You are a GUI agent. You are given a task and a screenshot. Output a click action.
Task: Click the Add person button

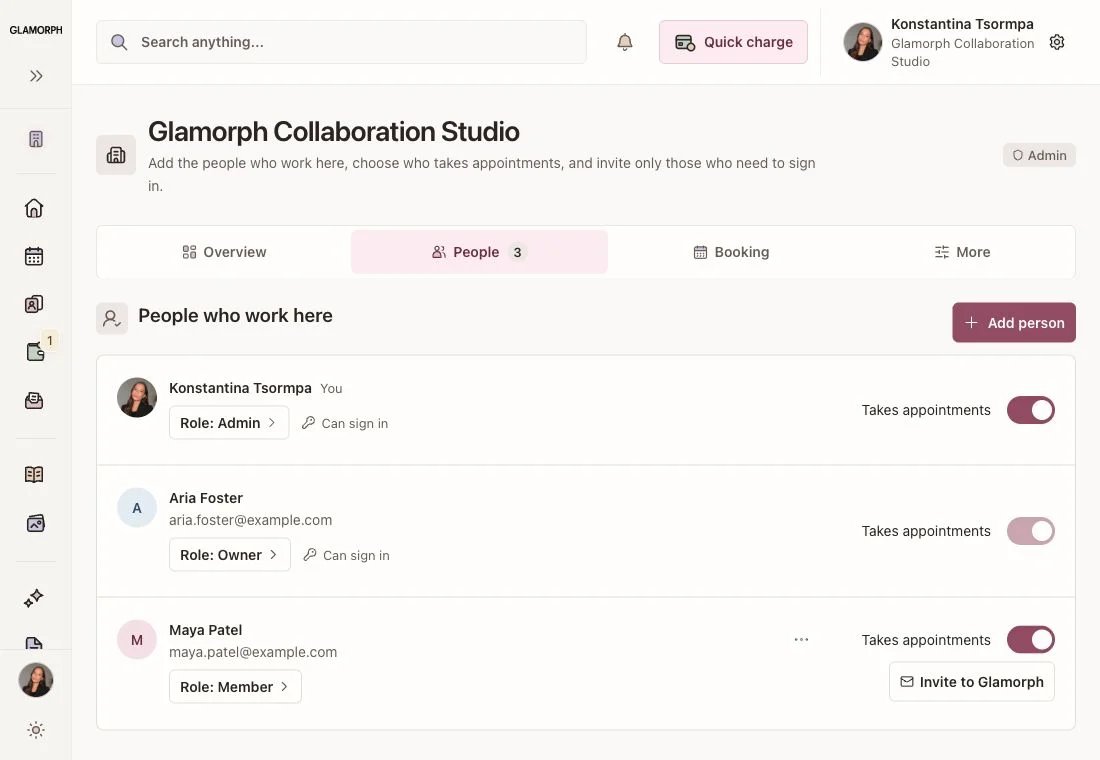pos(1014,323)
